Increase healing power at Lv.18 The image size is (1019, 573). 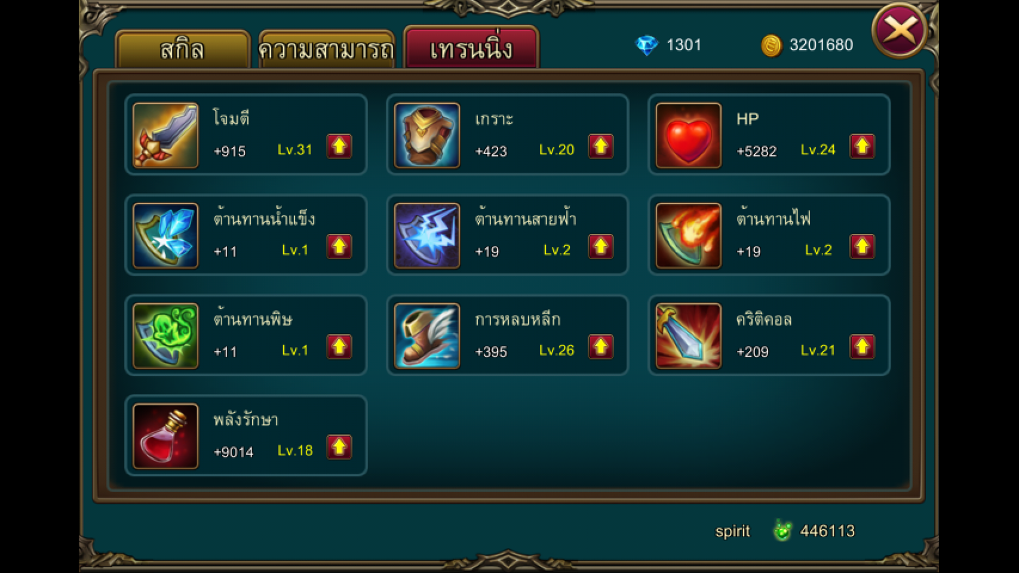pos(339,447)
